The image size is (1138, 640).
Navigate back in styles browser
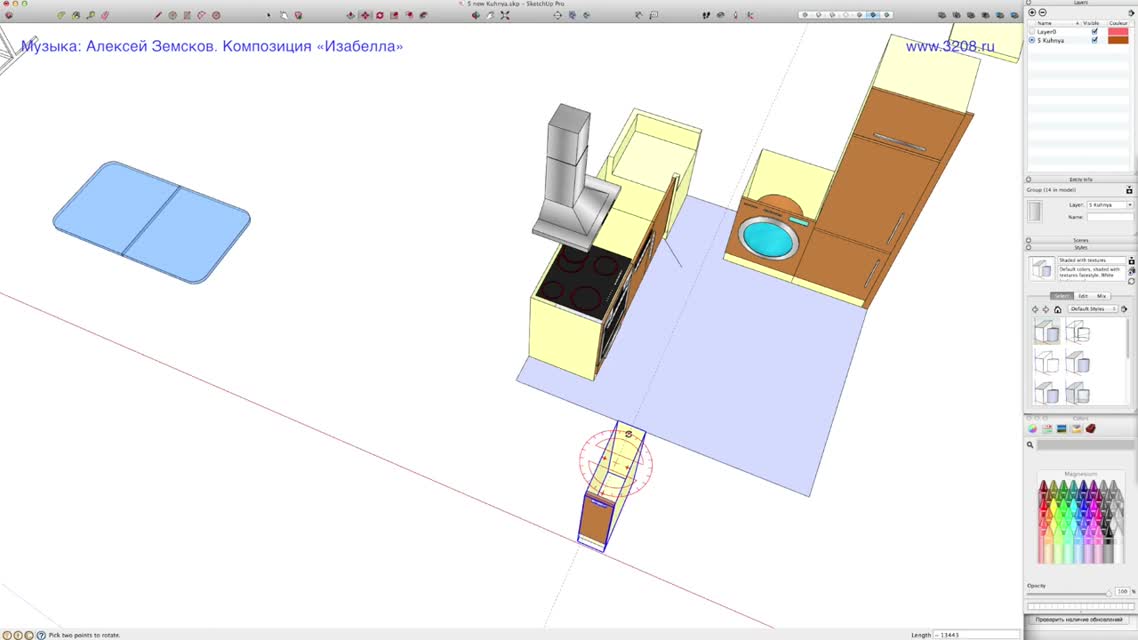coord(1035,309)
